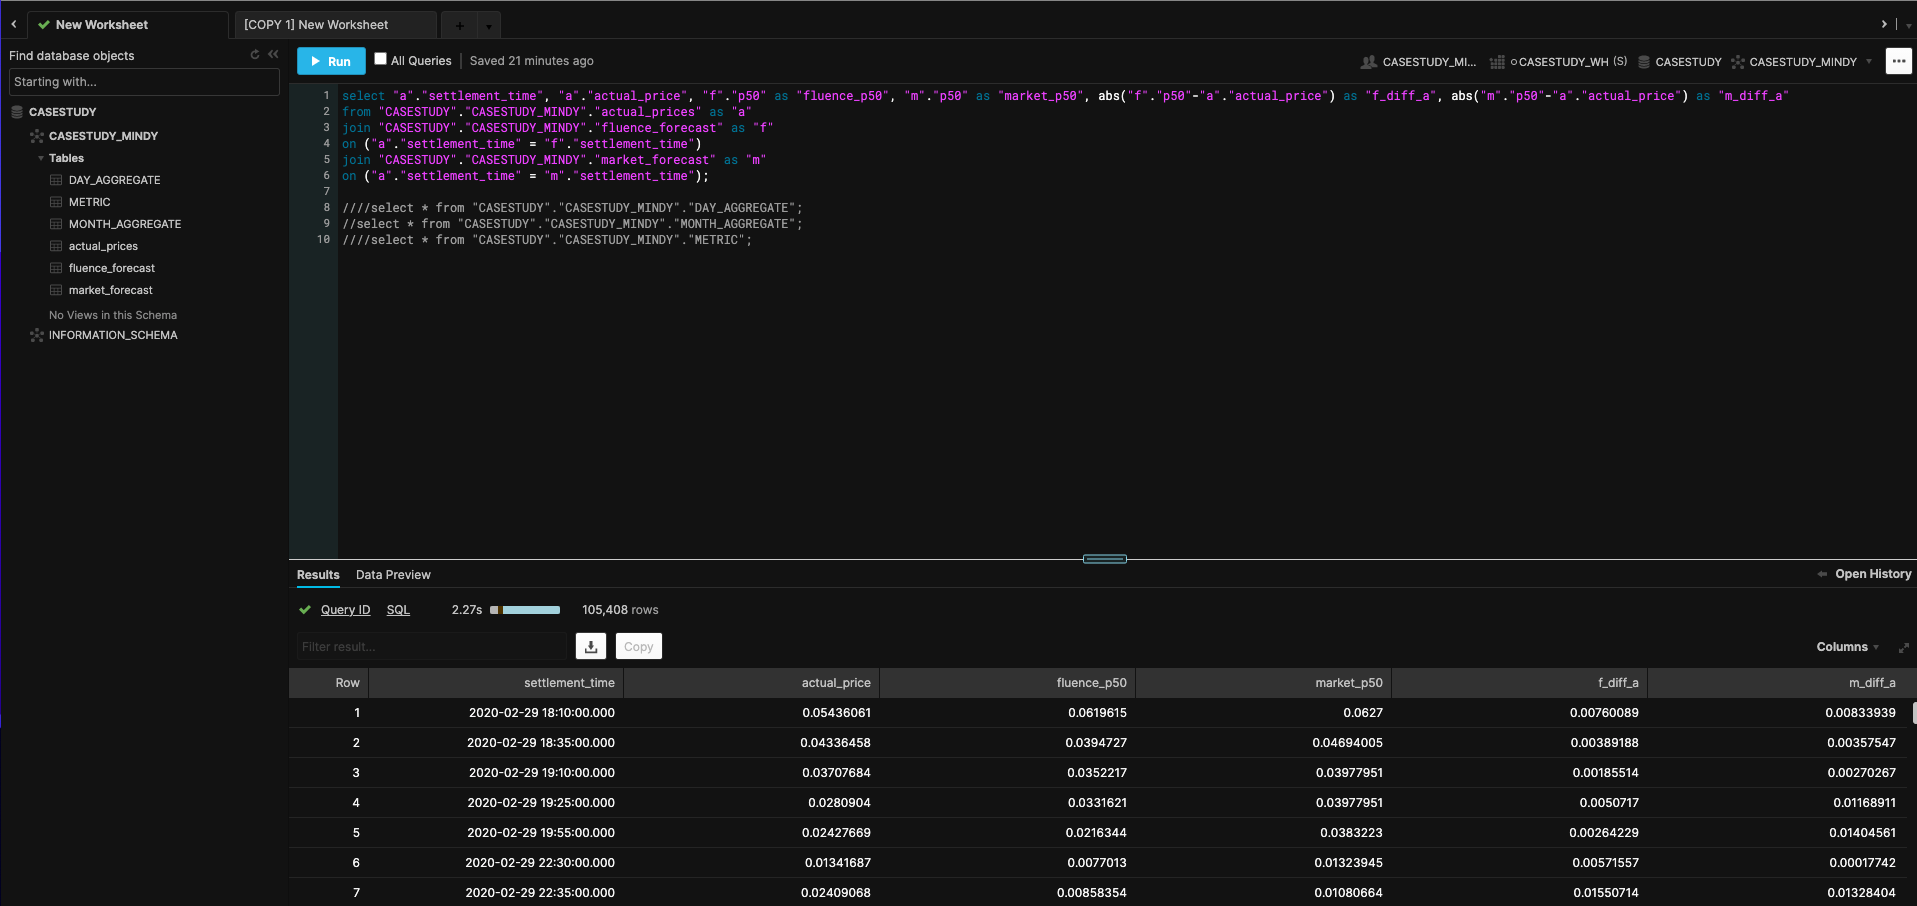Click the database icon in context bar
Viewport: 1917px width, 906px height.
click(1643, 62)
